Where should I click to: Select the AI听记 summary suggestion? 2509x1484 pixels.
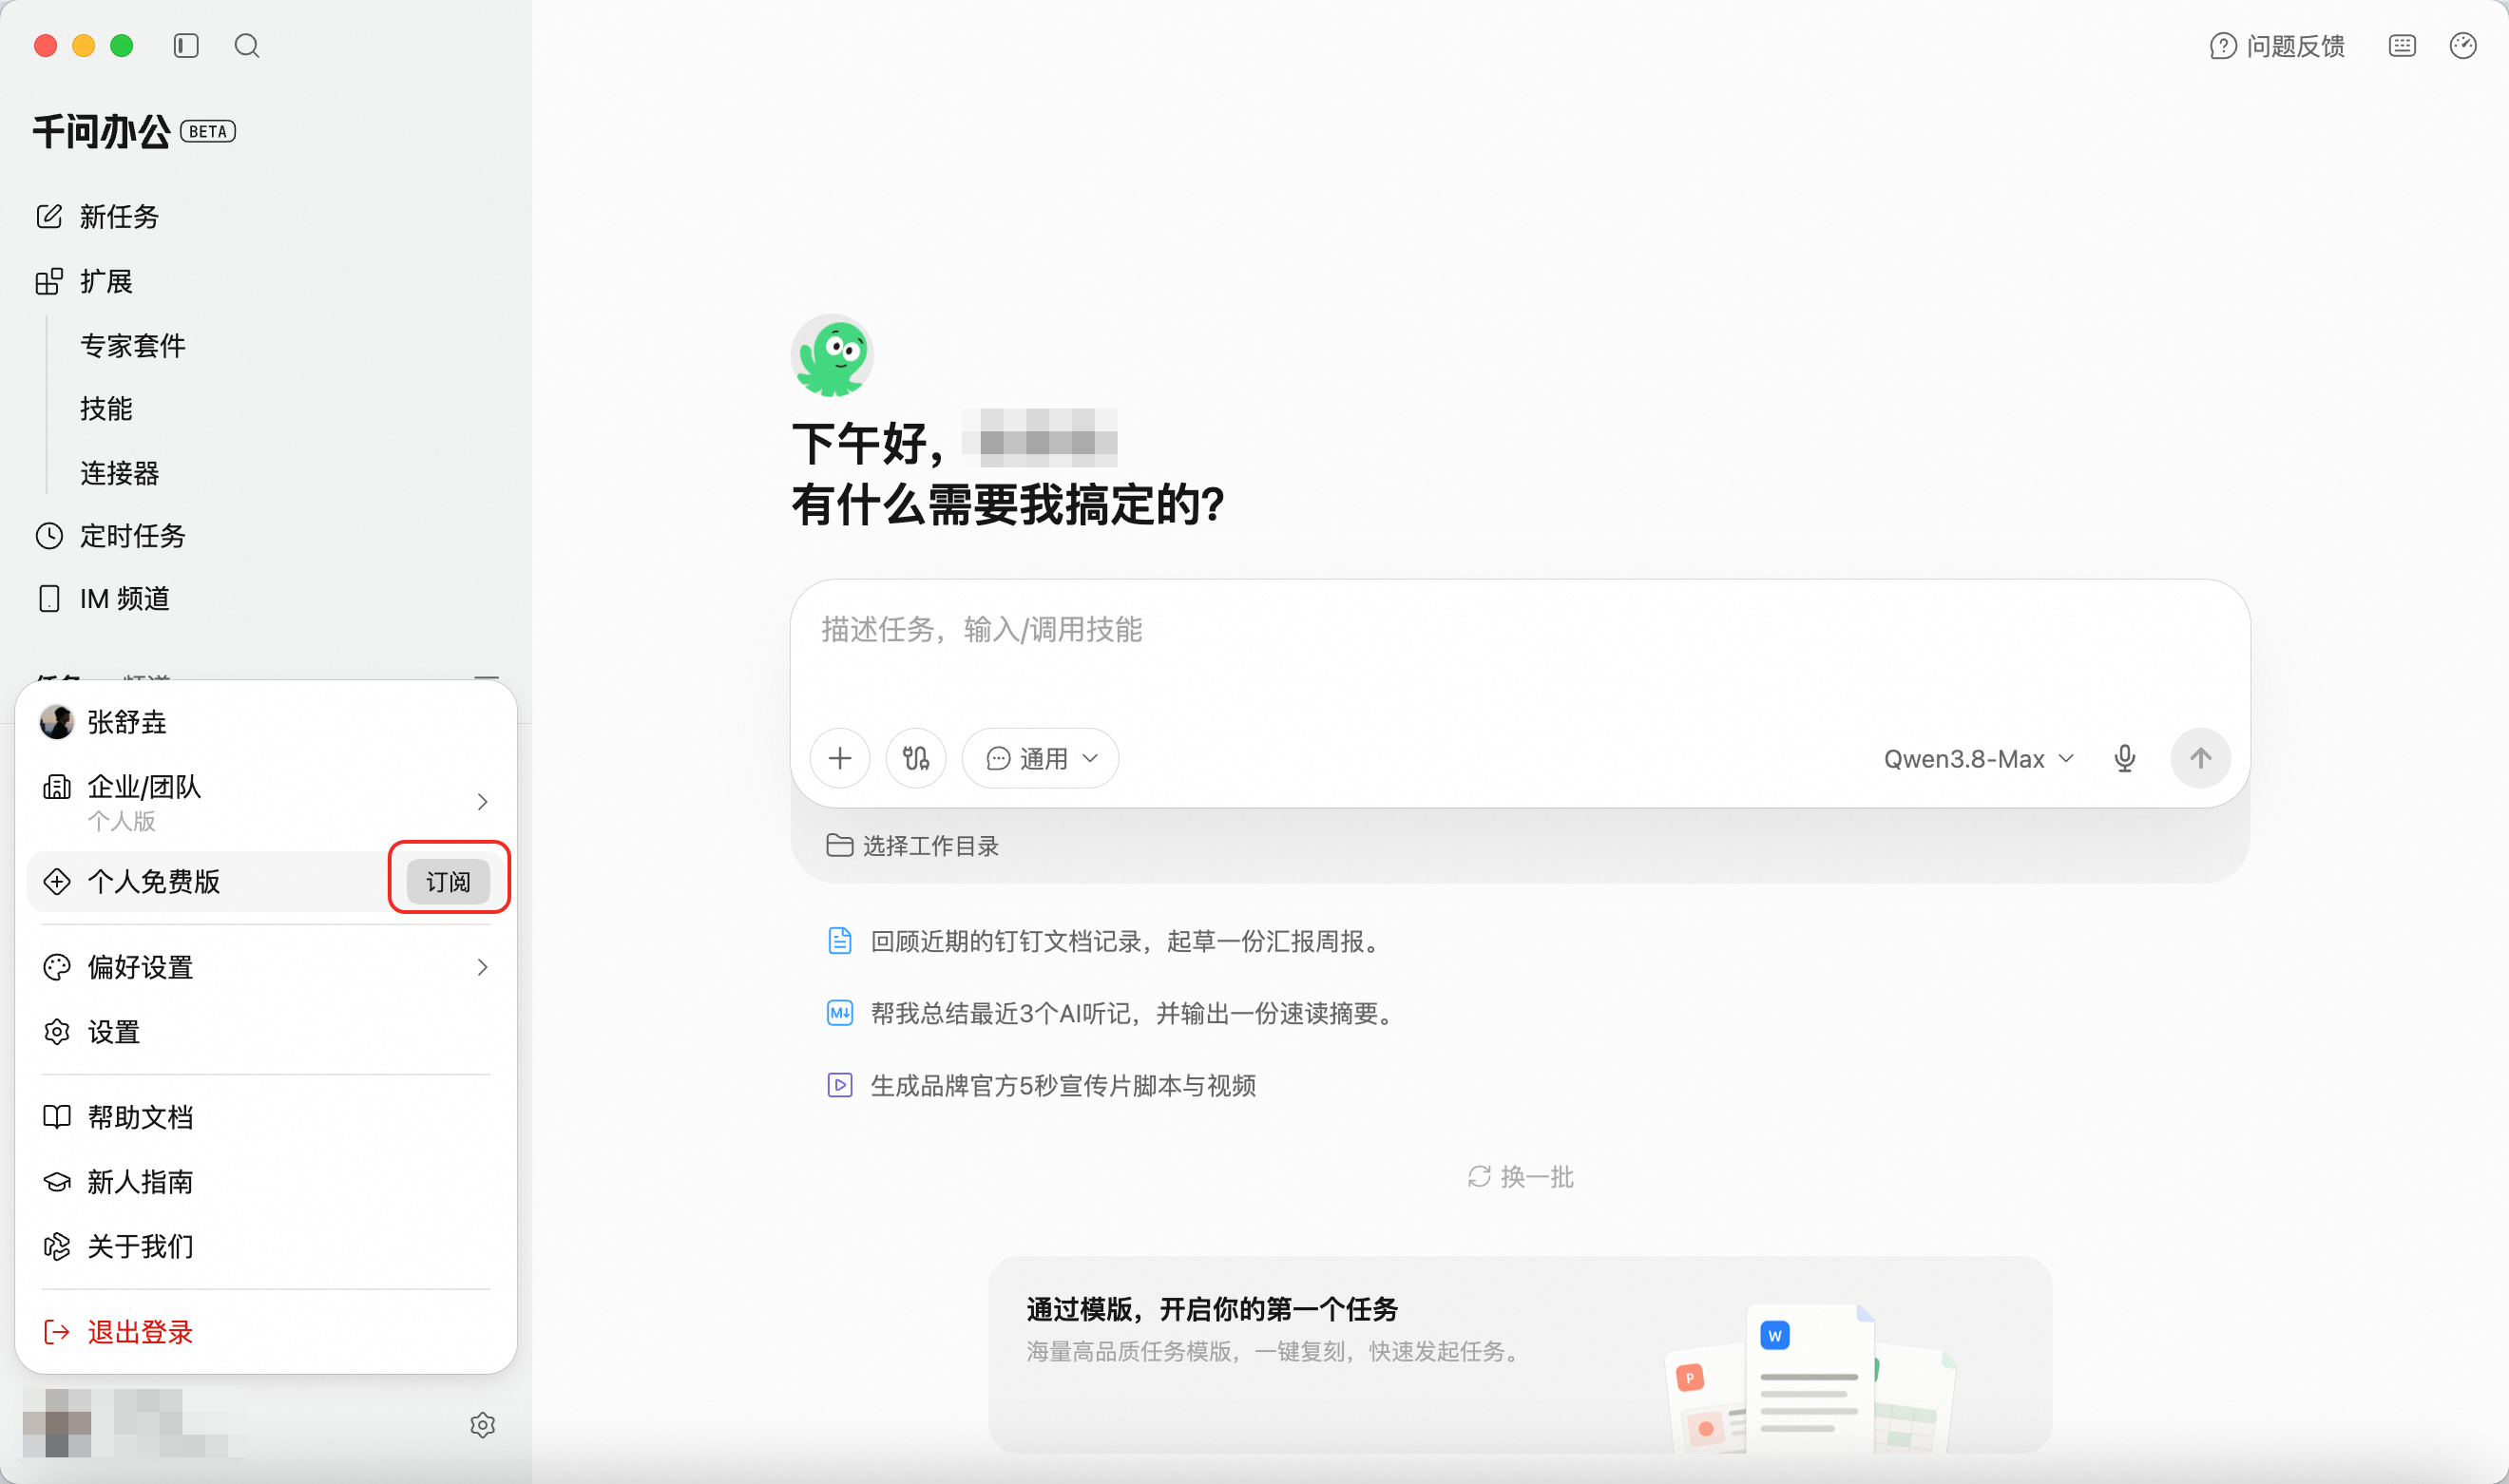tap(1112, 1013)
